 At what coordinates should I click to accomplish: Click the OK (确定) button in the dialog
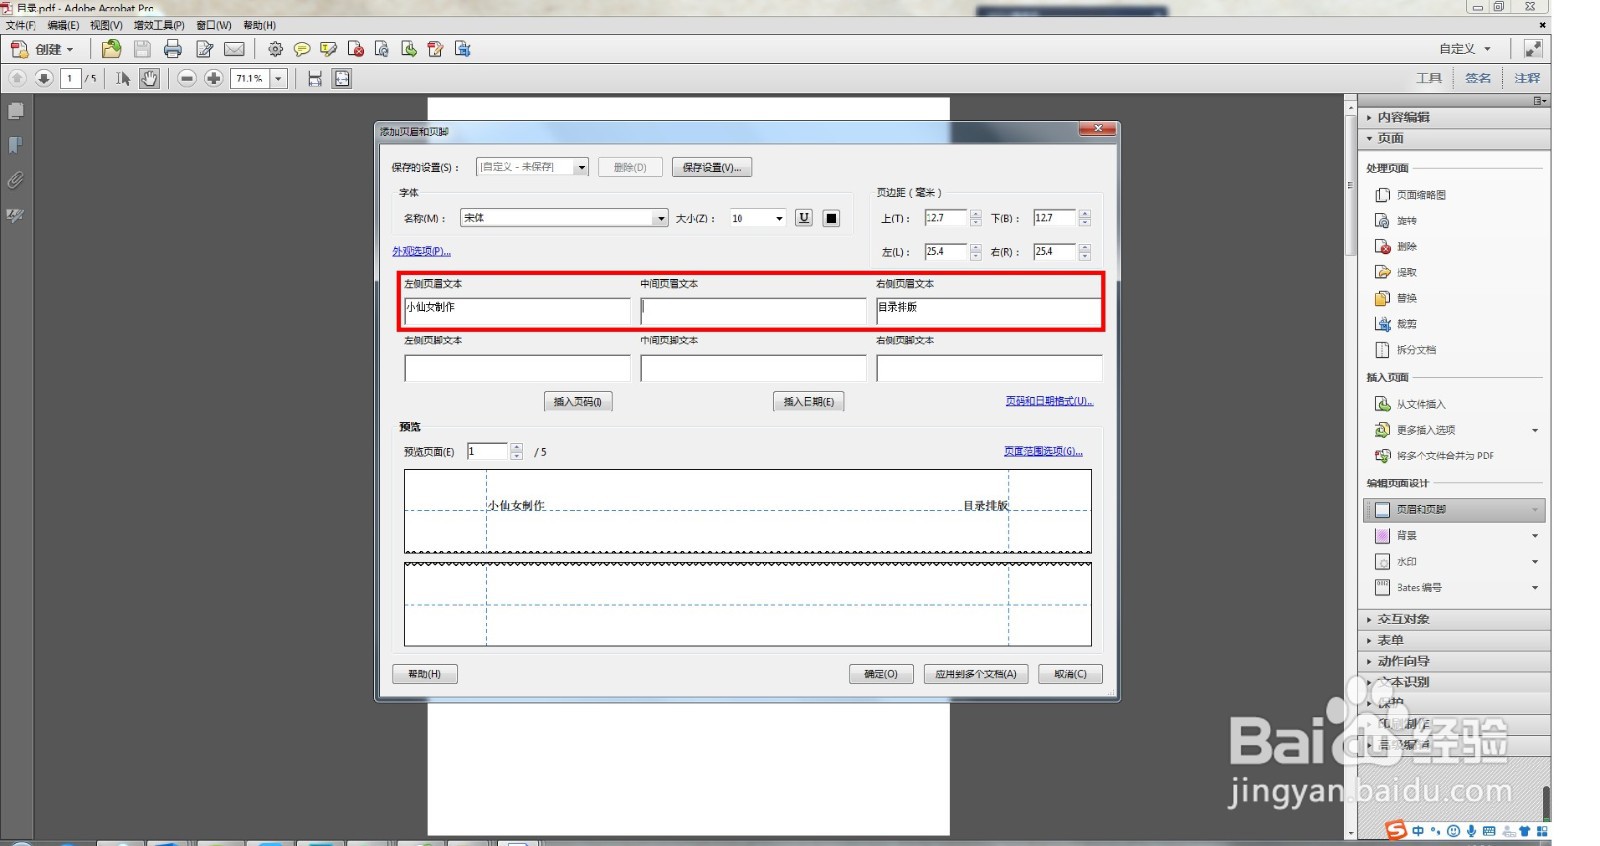(x=881, y=674)
